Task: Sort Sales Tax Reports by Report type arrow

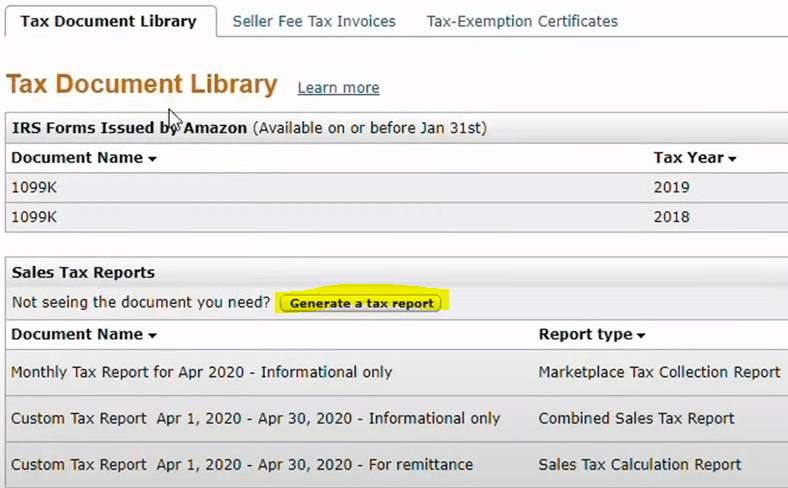Action: [x=641, y=335]
